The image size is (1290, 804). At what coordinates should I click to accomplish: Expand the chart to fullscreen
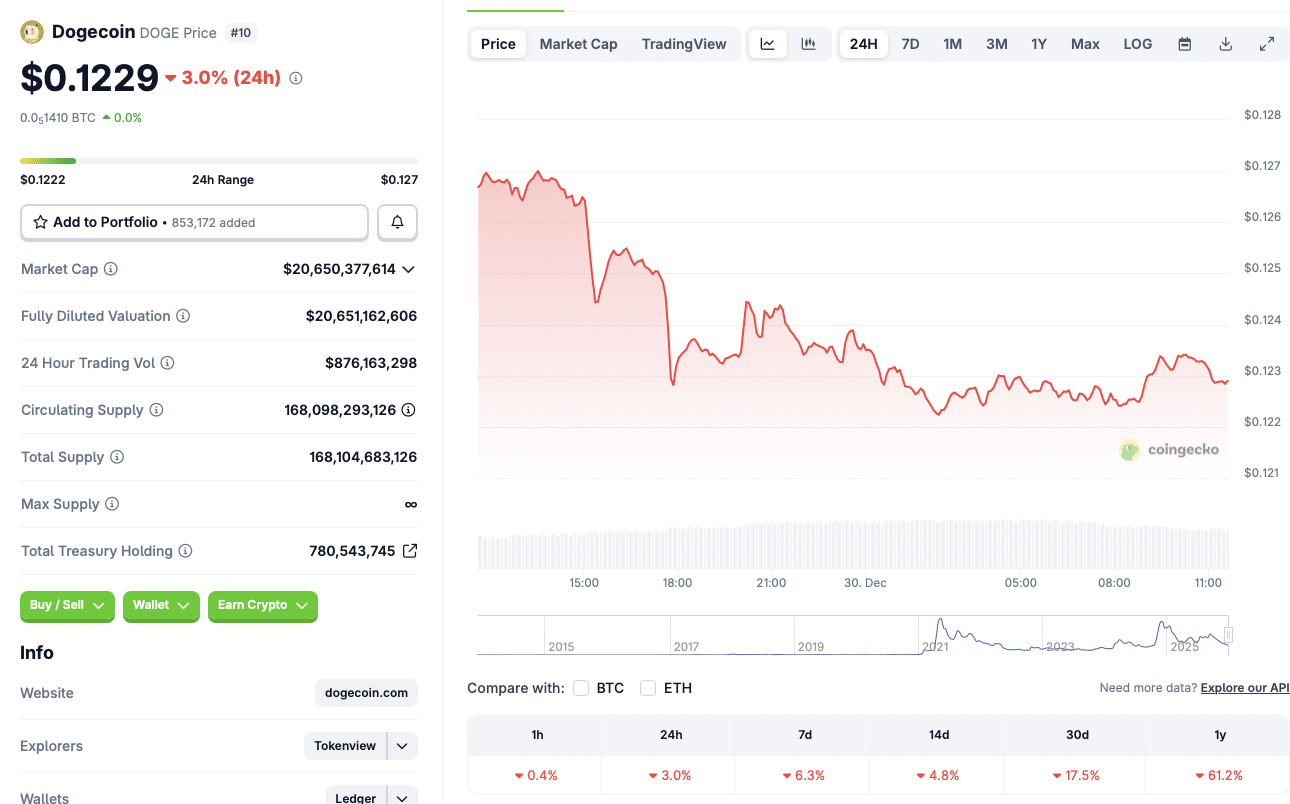click(1266, 44)
